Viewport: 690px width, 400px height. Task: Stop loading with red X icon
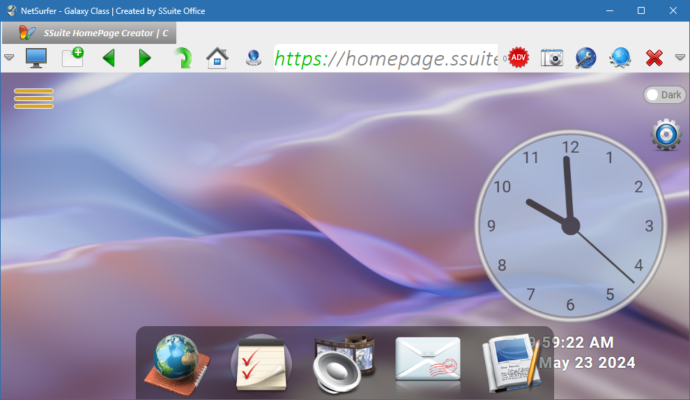tap(654, 58)
